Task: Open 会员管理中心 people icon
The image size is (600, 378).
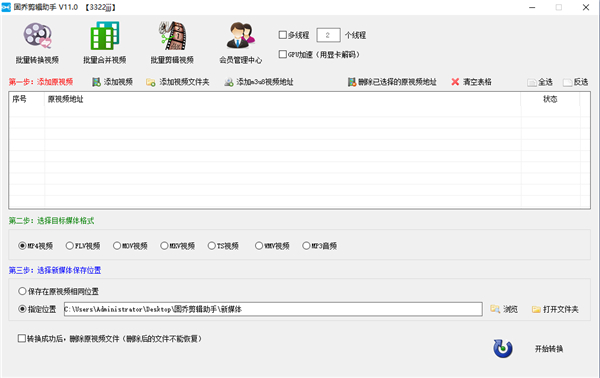Action: 240,35
